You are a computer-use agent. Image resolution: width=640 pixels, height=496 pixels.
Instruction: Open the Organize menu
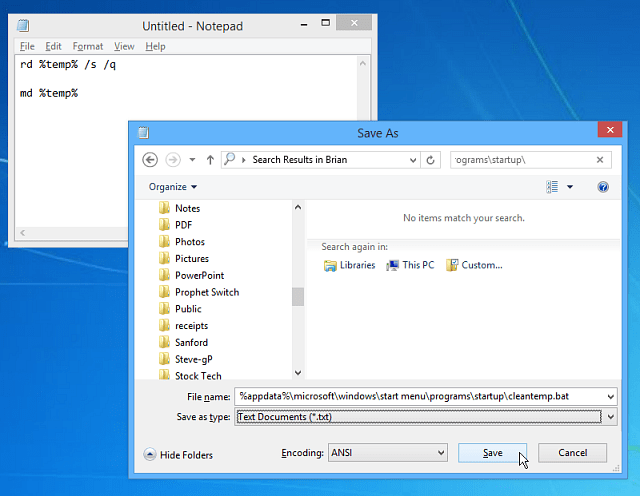tap(173, 187)
